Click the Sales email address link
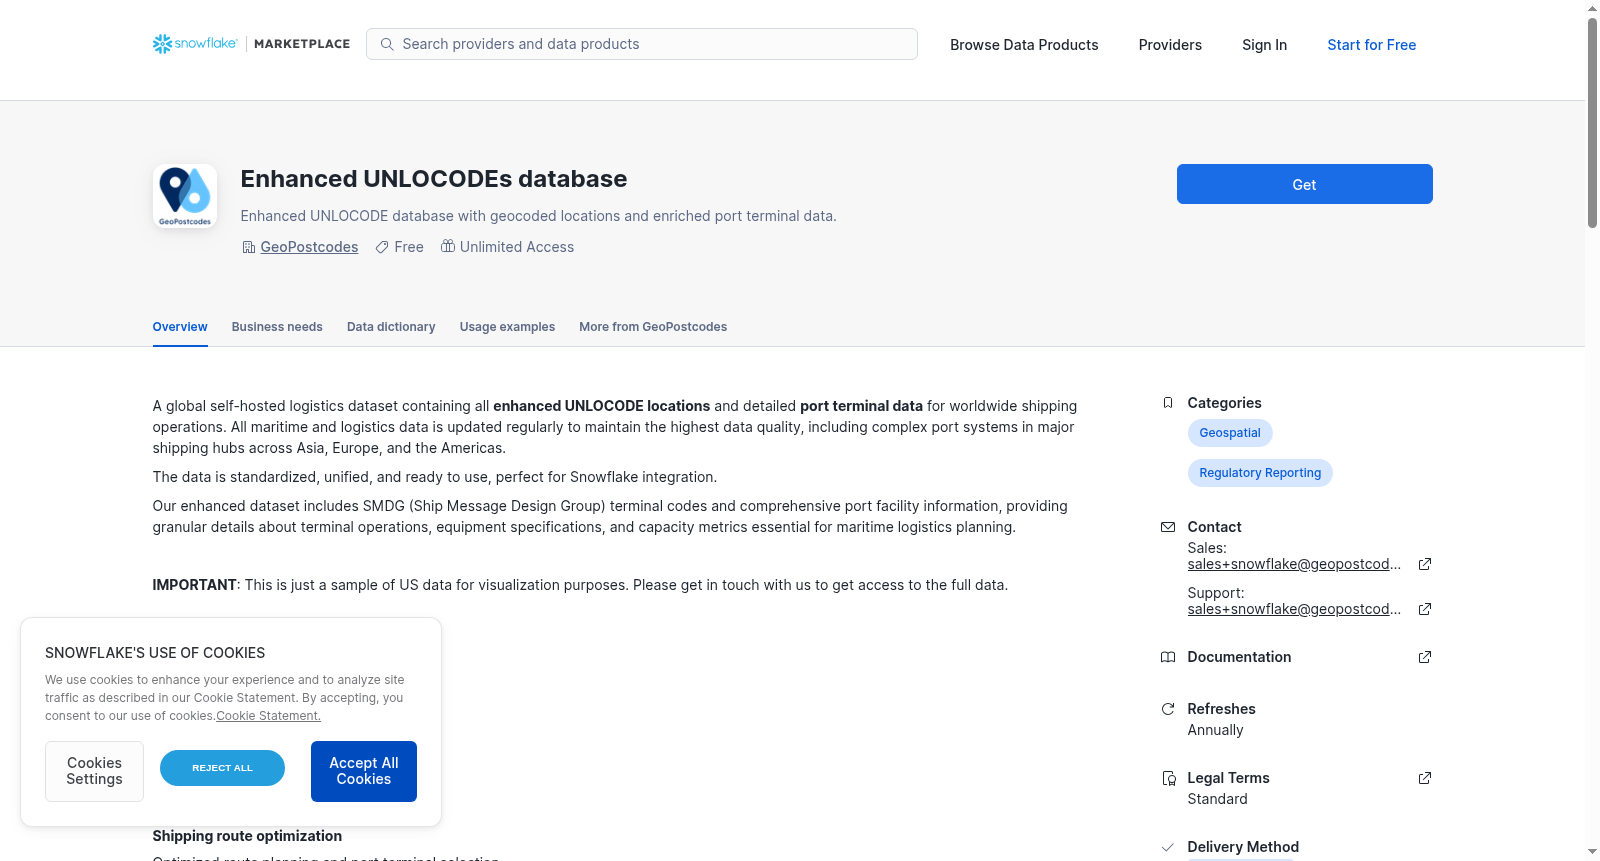1600x861 pixels. (x=1294, y=564)
